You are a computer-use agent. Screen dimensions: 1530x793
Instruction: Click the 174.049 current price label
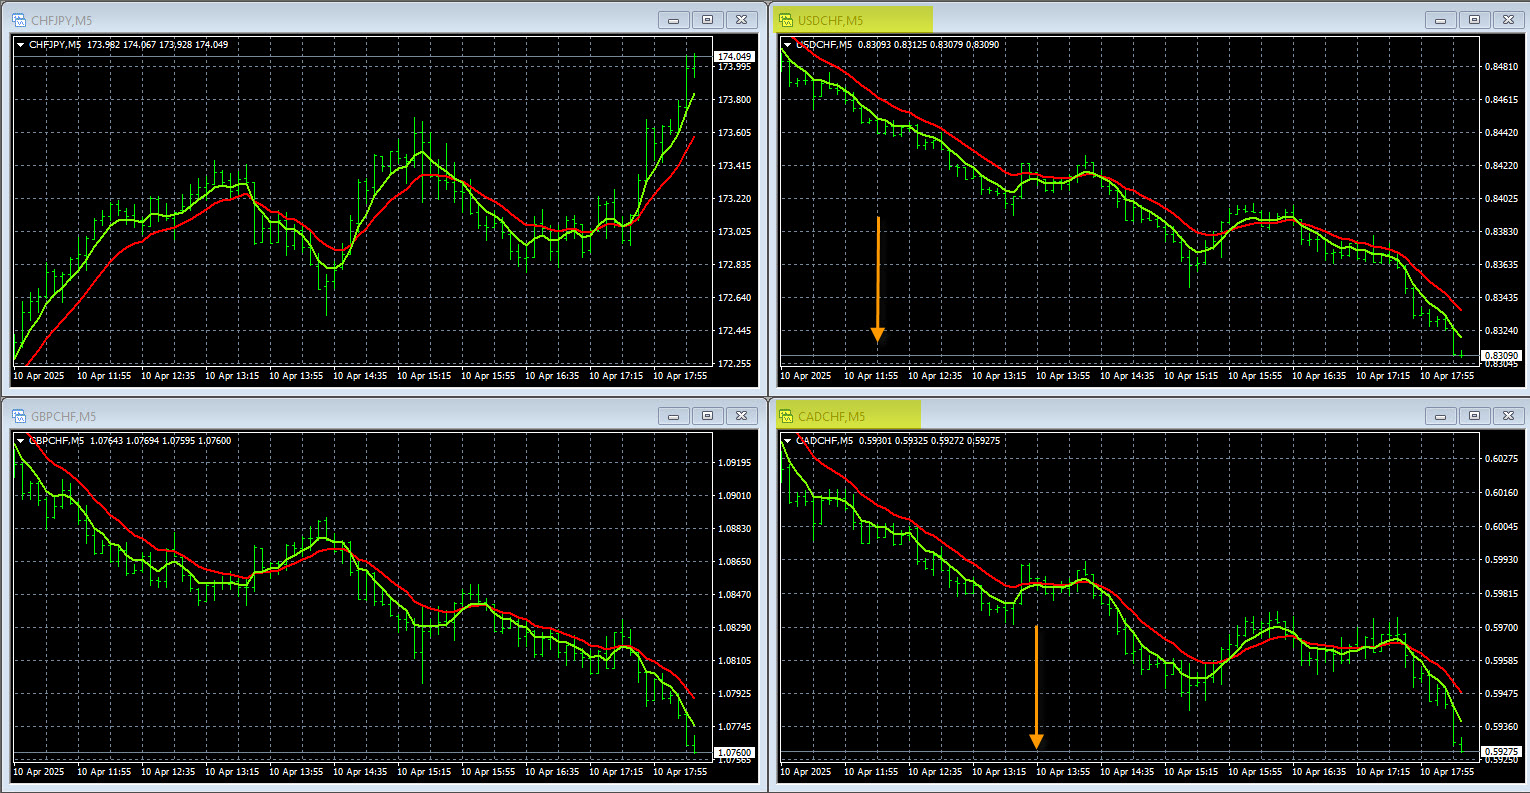735,57
